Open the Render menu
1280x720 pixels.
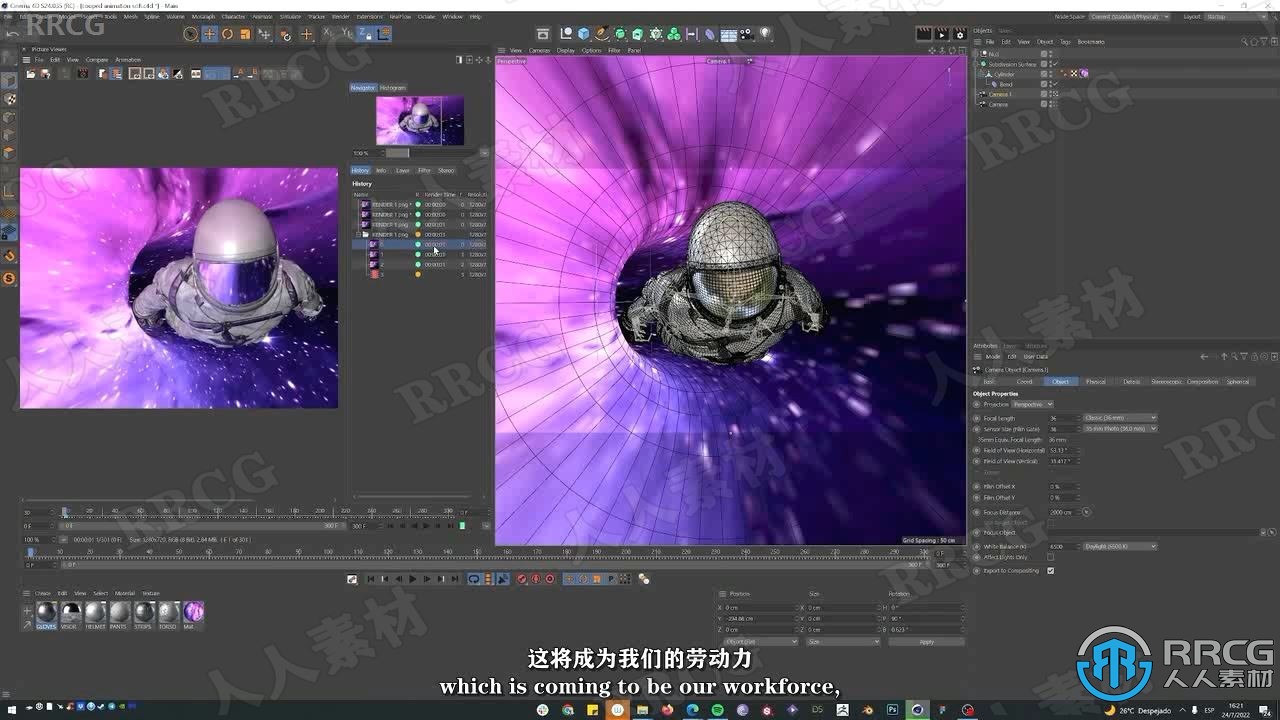click(x=341, y=16)
